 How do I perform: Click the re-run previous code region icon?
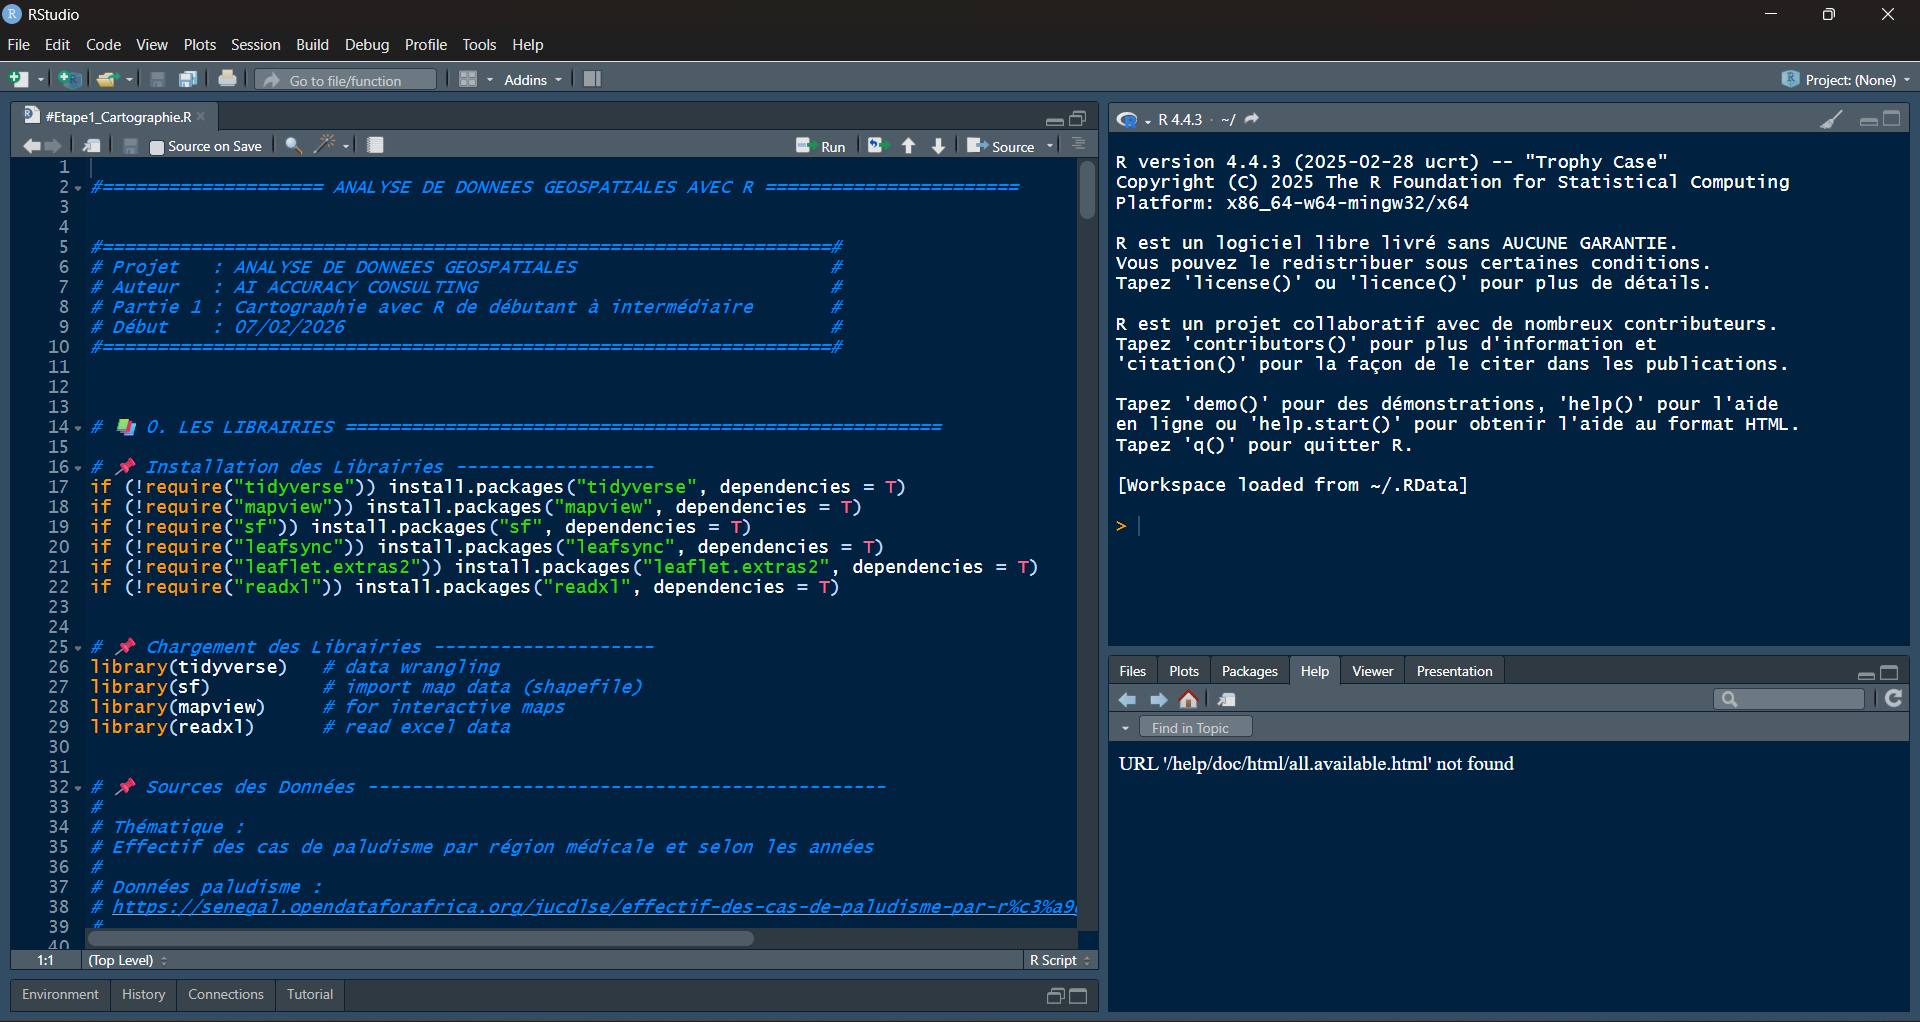(x=877, y=146)
